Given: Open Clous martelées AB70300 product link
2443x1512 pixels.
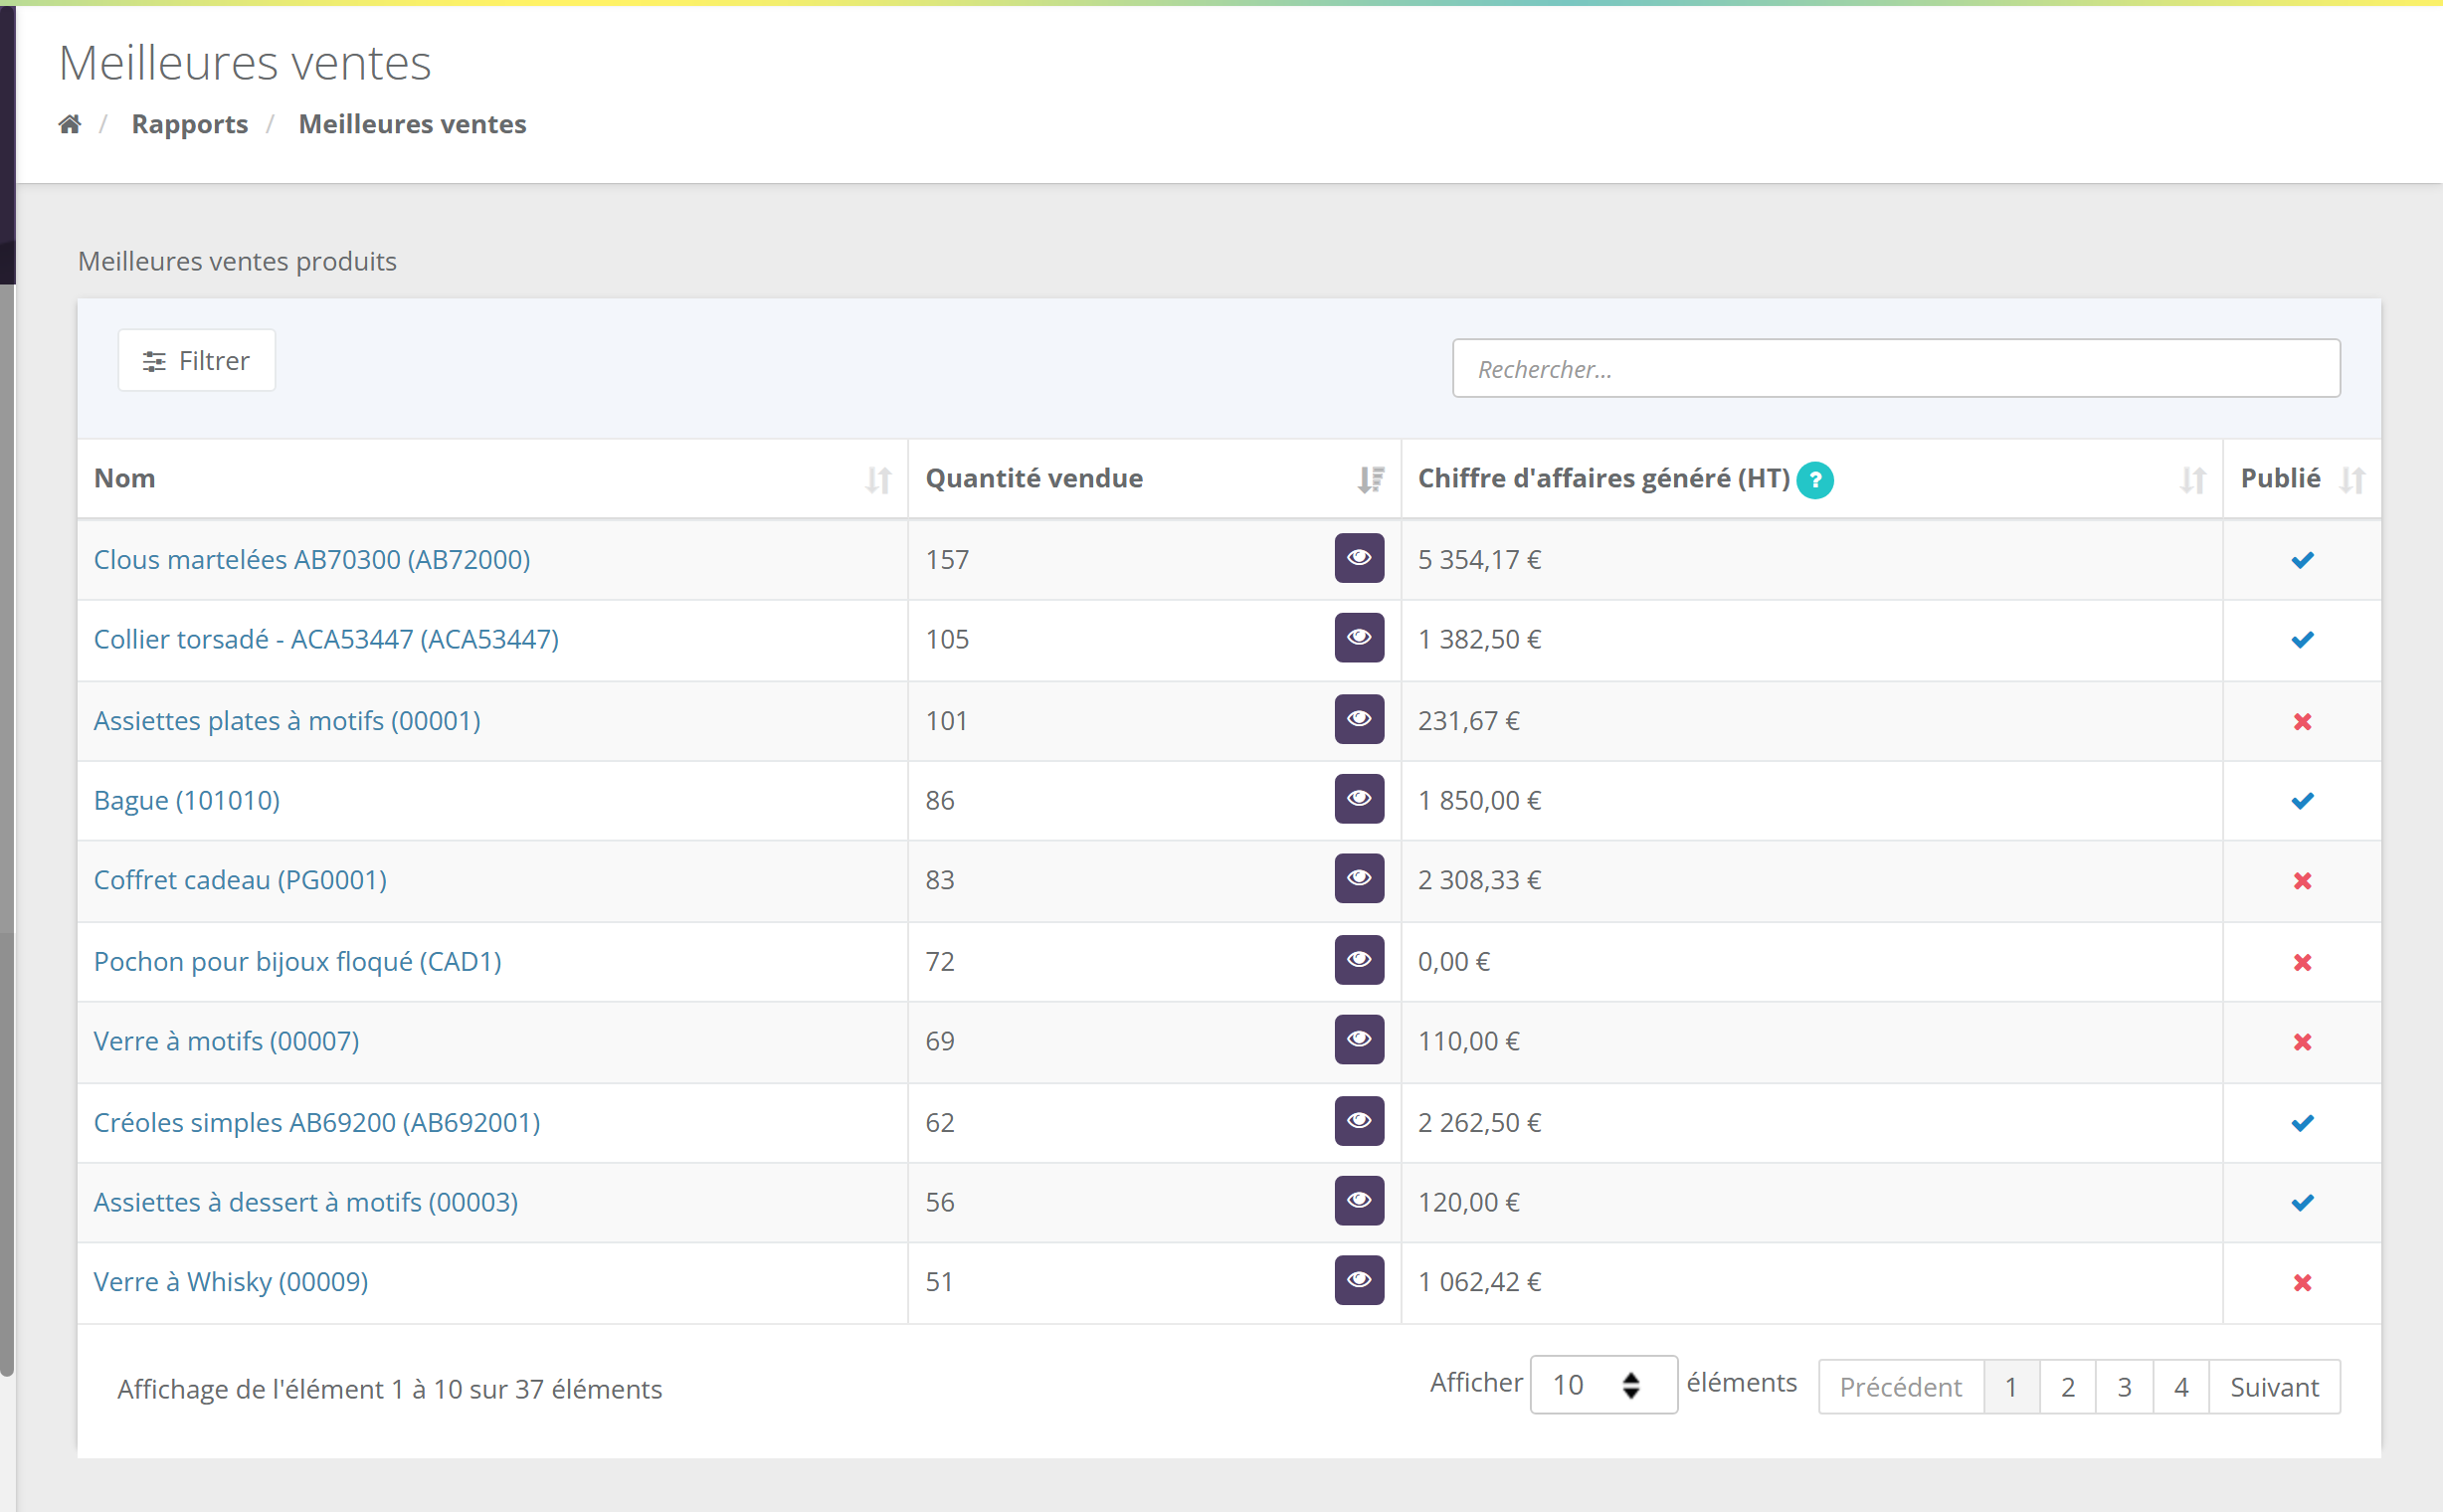Looking at the screenshot, I should coord(312,559).
